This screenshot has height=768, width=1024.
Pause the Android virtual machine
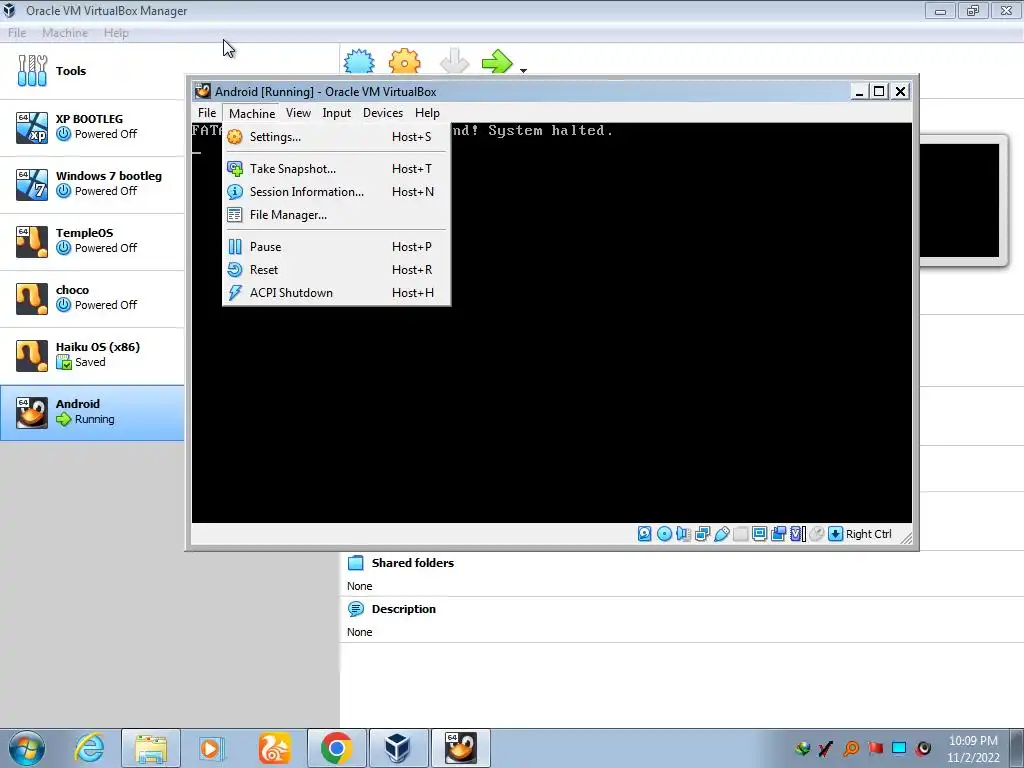pos(336,247)
